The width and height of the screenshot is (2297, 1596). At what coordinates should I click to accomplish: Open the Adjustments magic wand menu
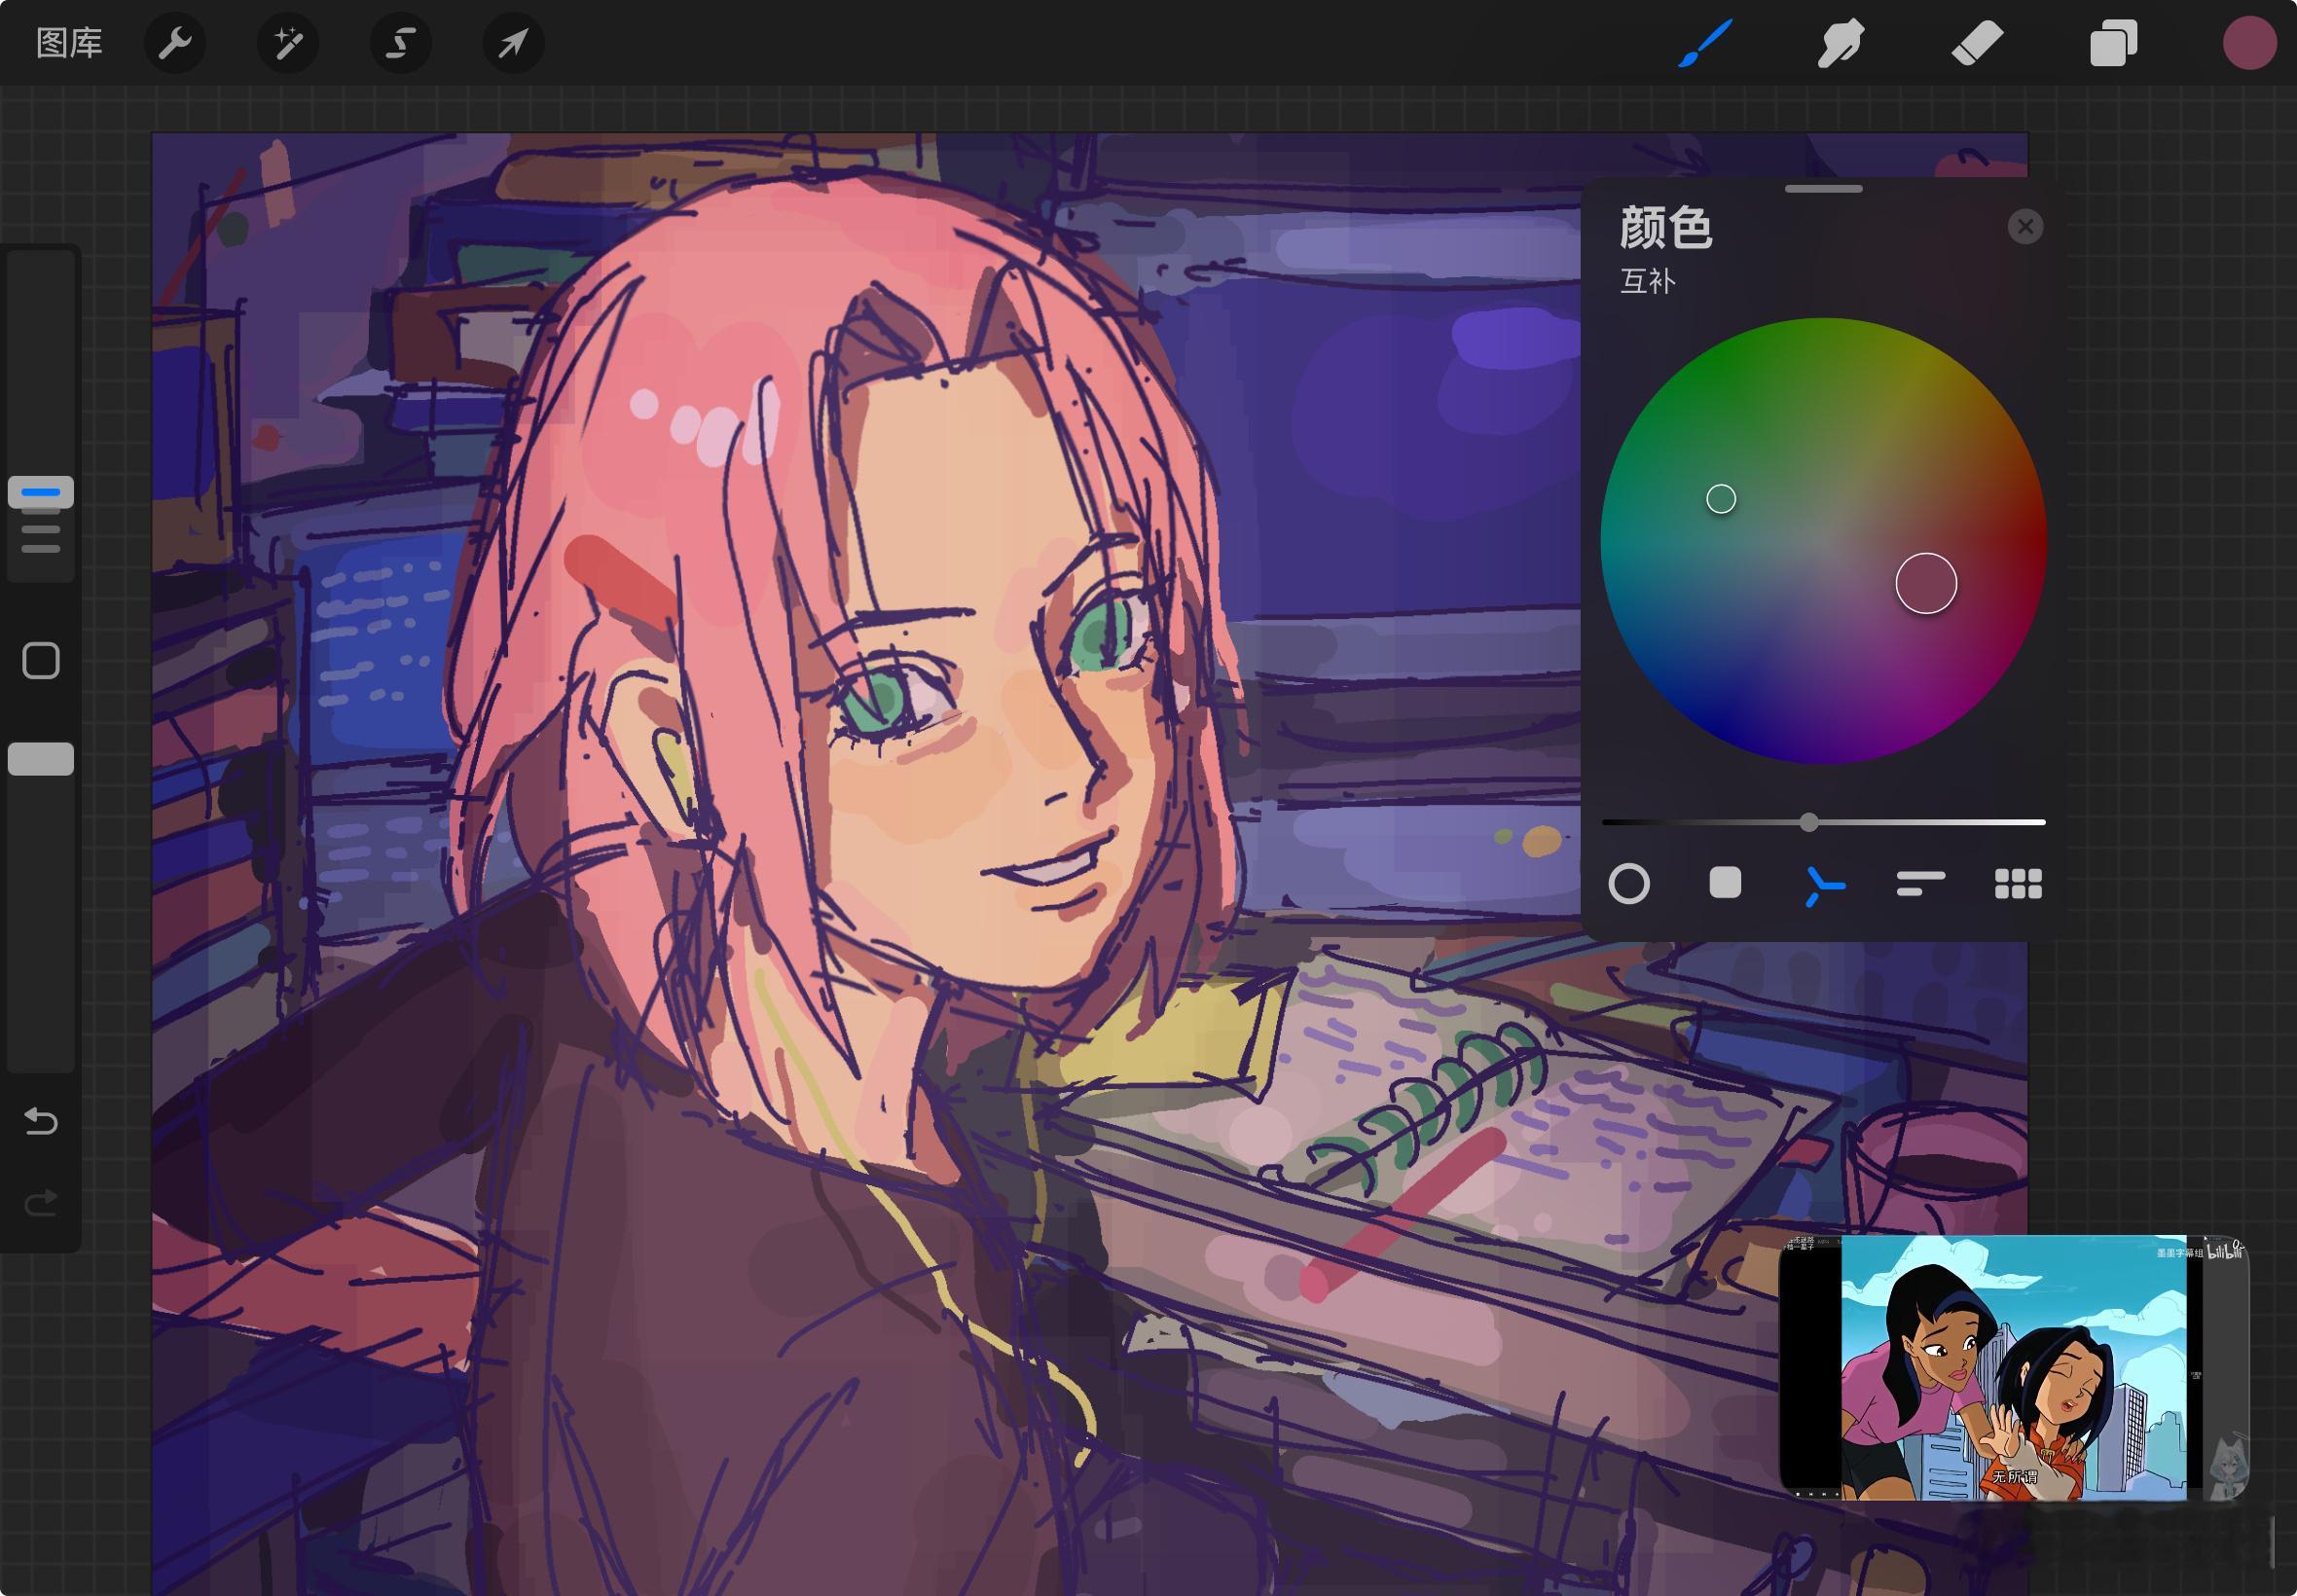click(x=288, y=43)
